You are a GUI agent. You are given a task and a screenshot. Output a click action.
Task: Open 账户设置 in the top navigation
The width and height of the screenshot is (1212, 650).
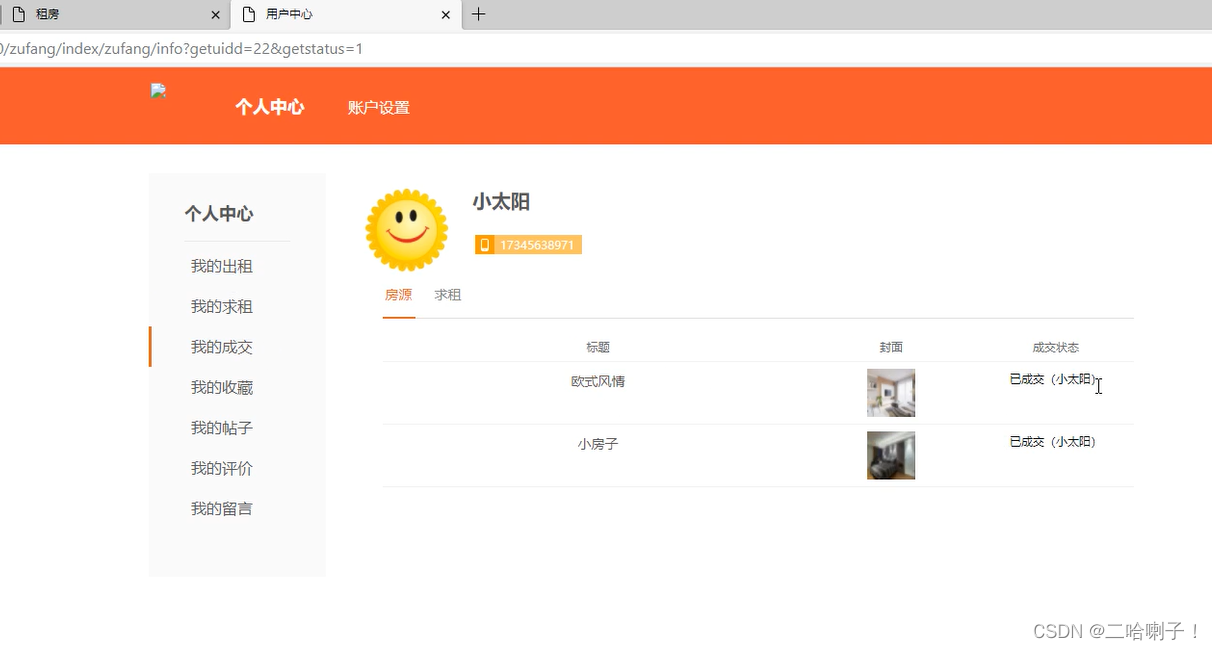pyautogui.click(x=377, y=106)
